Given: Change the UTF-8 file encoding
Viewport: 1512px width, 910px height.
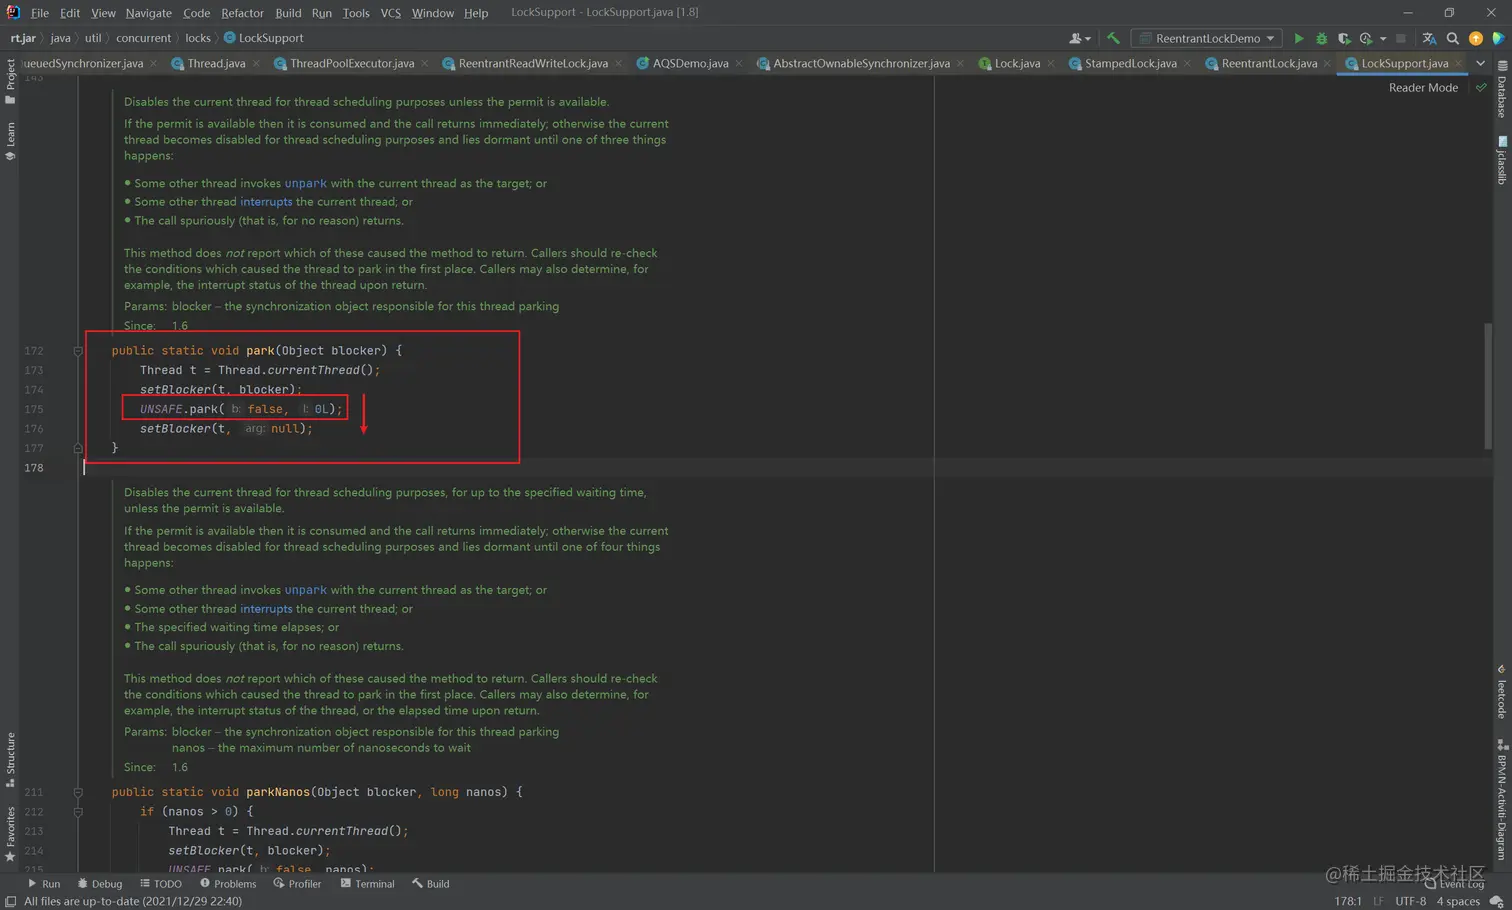Looking at the screenshot, I should click(x=1410, y=901).
